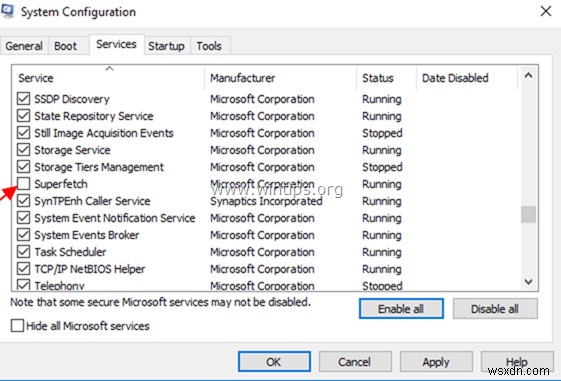Viewport: 561px width, 381px height.
Task: Uncheck the Task Scheduler checkbox
Action: 24,251
